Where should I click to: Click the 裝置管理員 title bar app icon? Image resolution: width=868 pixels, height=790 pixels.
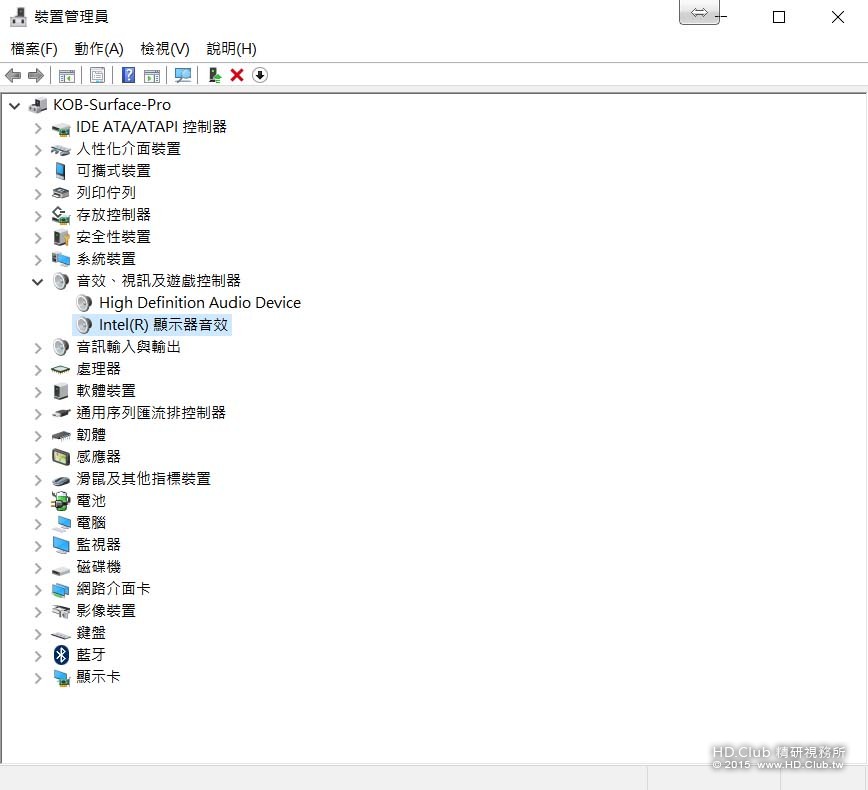18,17
